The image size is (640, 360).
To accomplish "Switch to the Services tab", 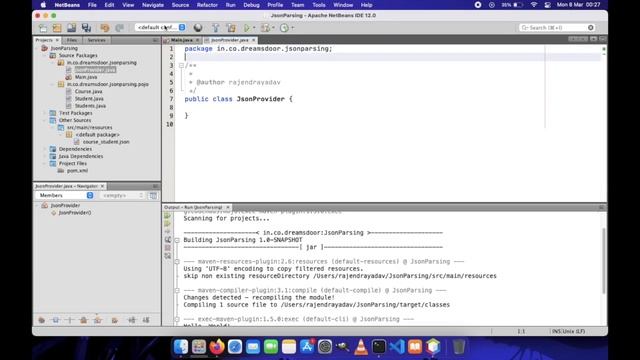I will click(x=97, y=40).
